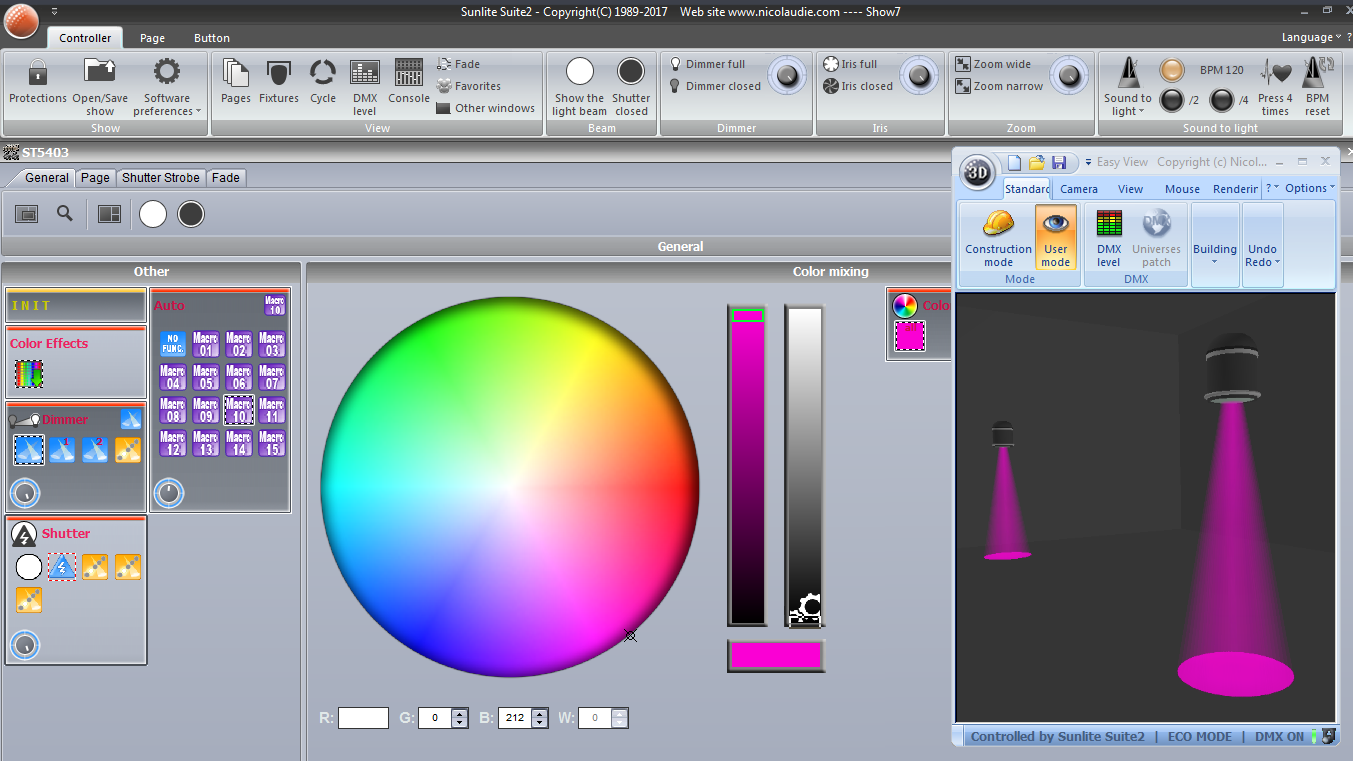The image size is (1353, 761).
Task: Turn the Dimmer ribbon knob
Action: [787, 75]
